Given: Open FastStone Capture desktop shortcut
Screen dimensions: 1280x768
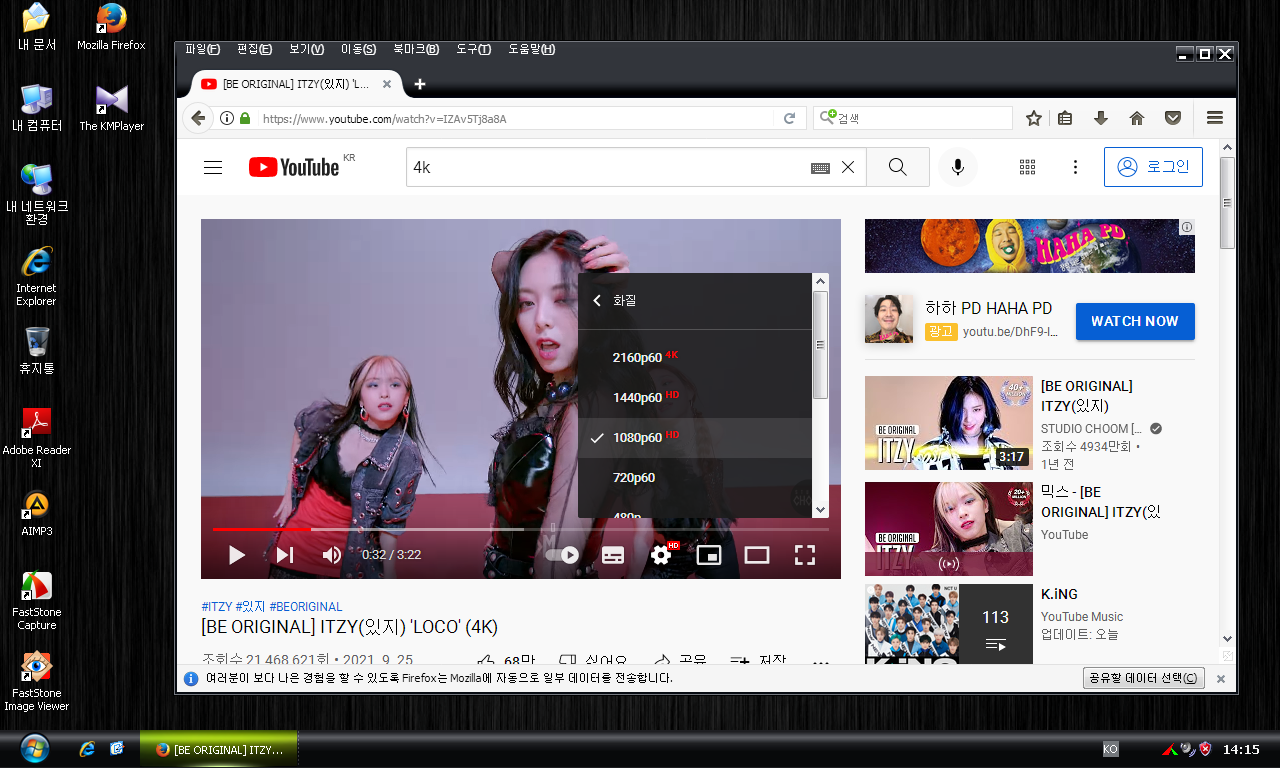Looking at the screenshot, I should pyautogui.click(x=37, y=601).
